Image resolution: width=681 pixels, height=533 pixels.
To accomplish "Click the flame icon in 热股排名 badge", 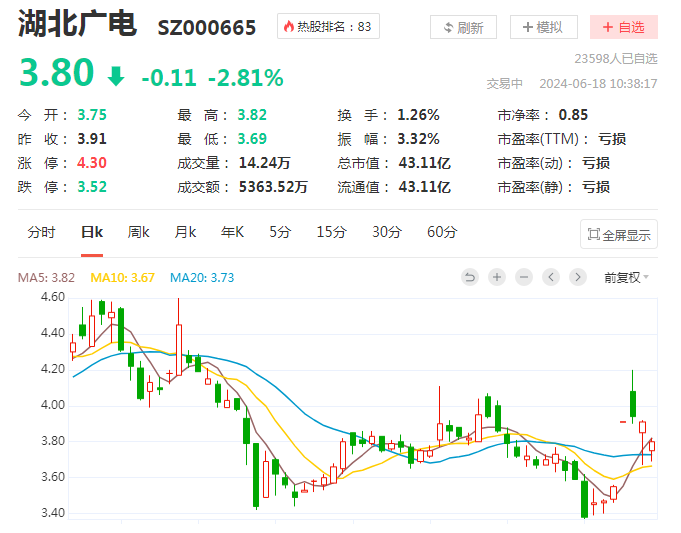I will click(x=289, y=27).
